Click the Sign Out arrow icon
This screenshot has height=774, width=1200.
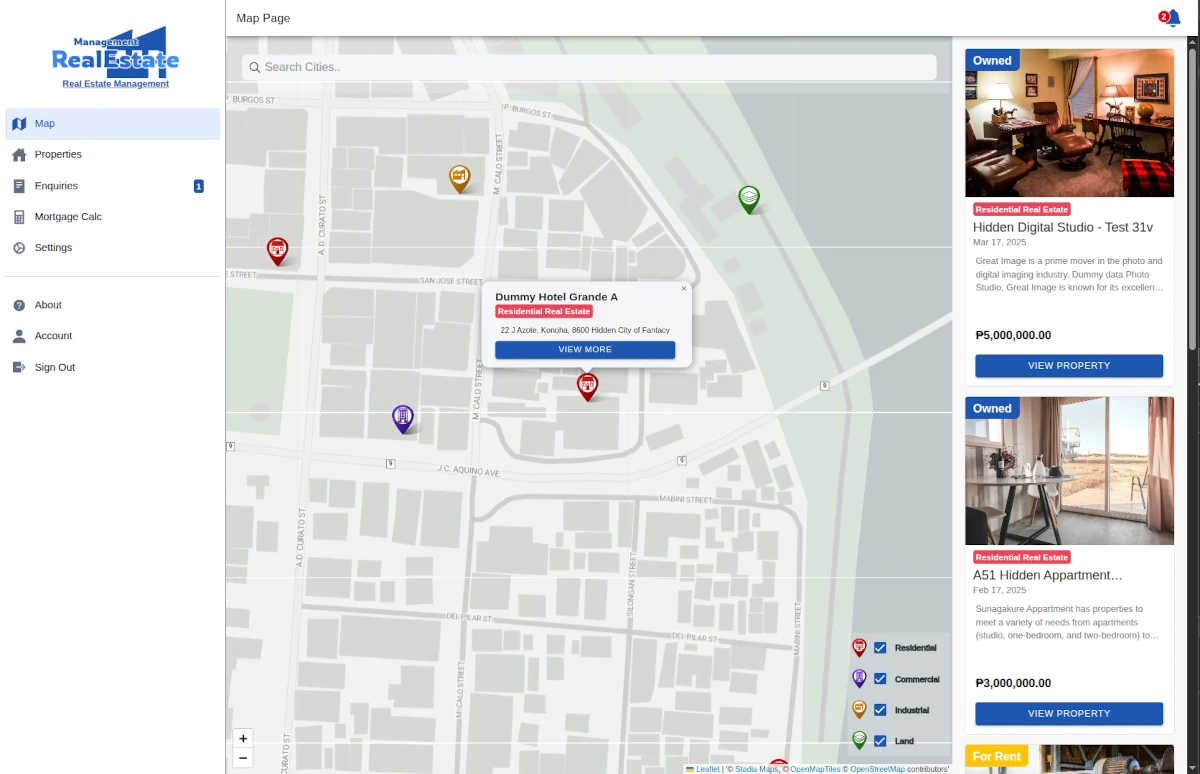coord(19,367)
